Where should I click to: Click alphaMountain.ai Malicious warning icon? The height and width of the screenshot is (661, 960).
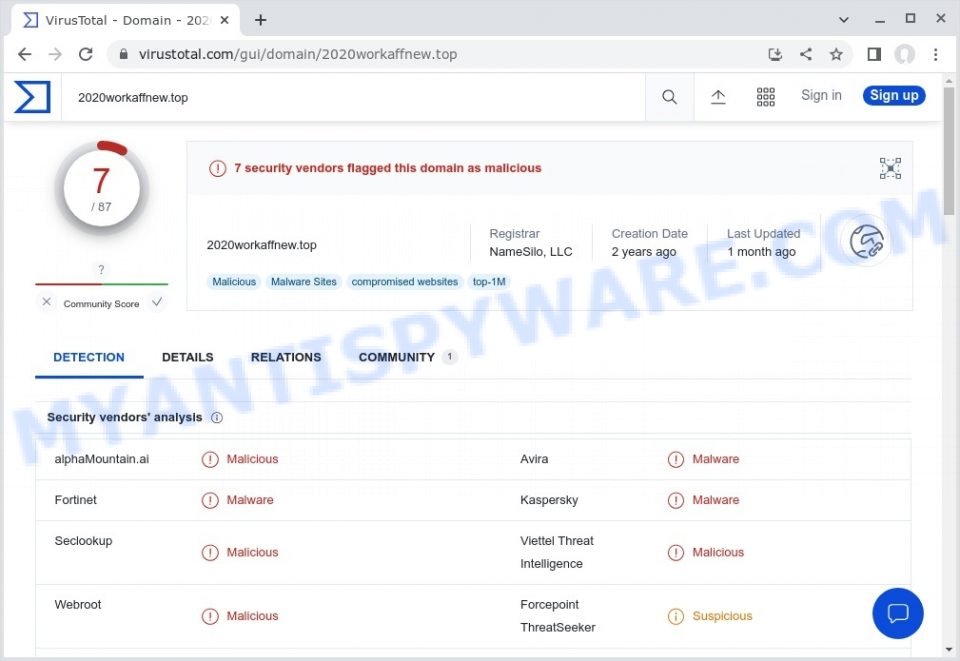(210, 459)
